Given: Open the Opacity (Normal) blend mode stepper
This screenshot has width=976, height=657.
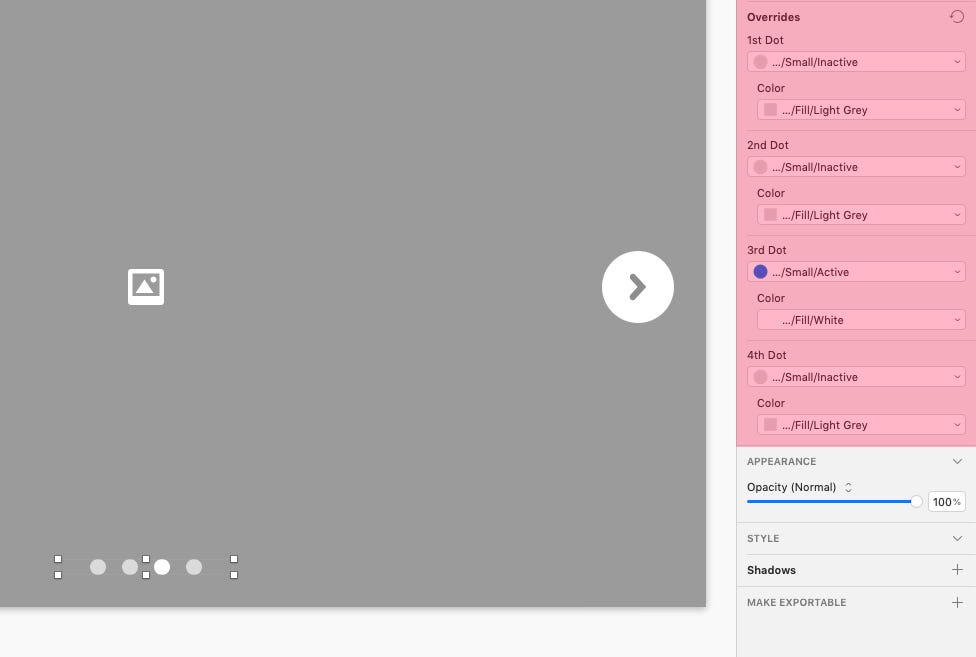Looking at the screenshot, I should 848,487.
